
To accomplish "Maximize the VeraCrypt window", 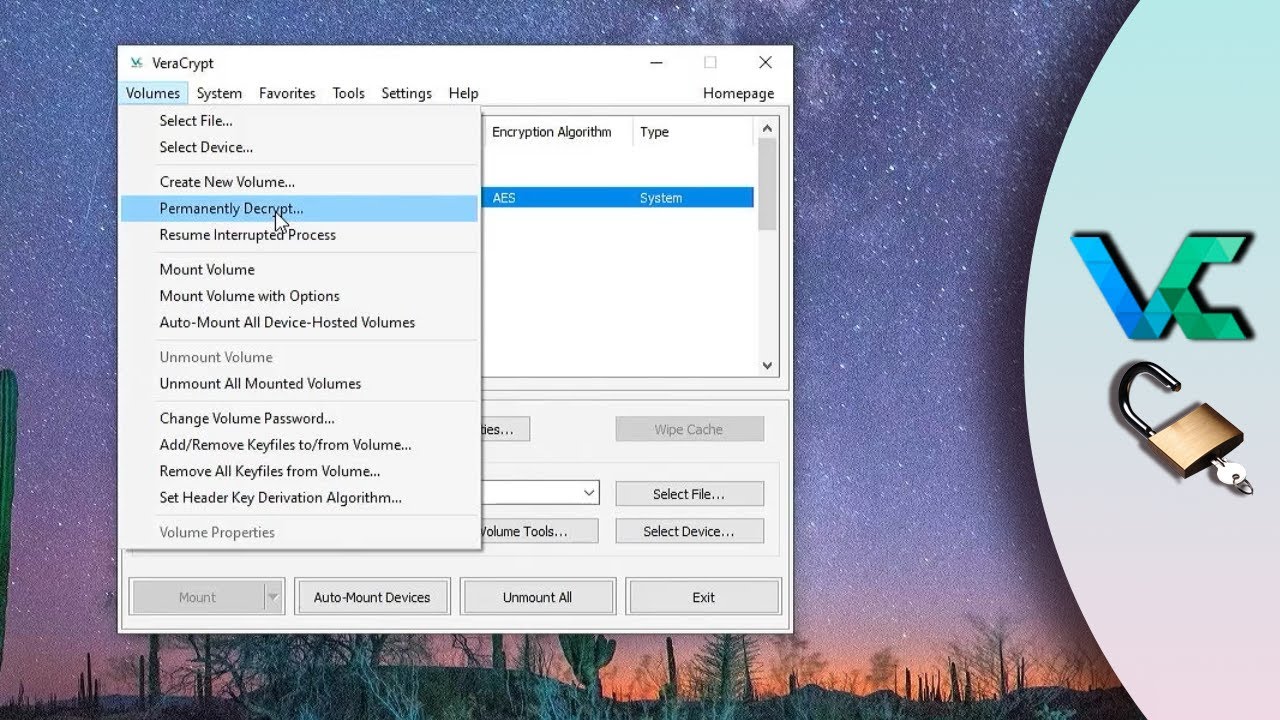I will (x=710, y=62).
